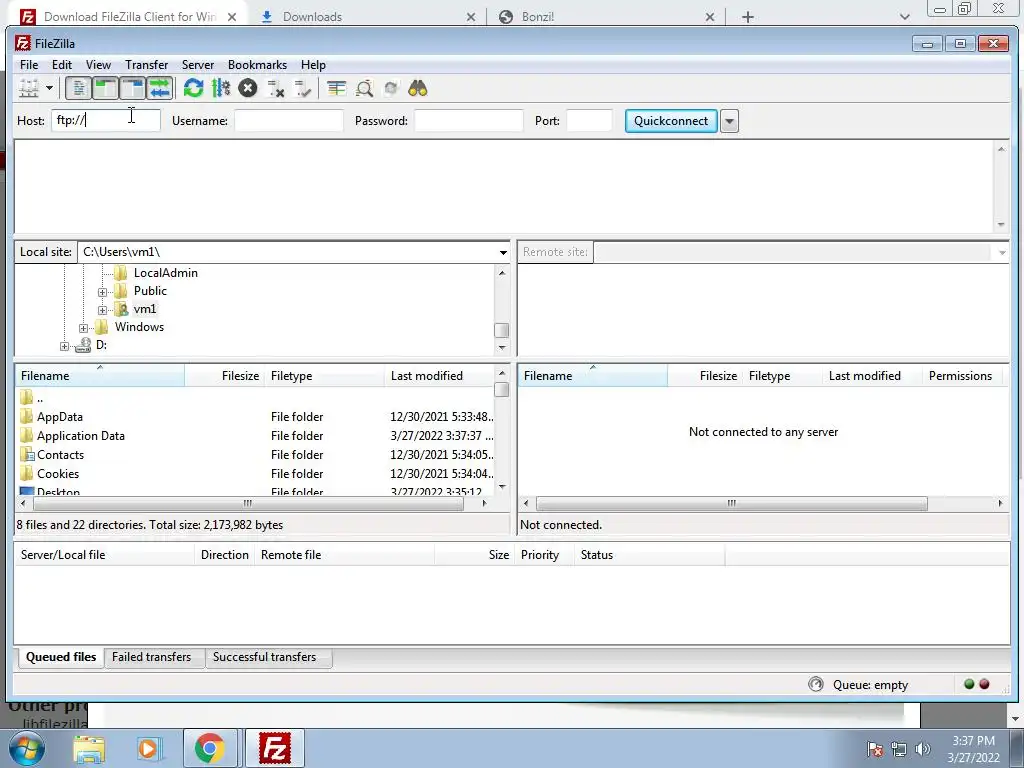This screenshot has width=1024, height=768.
Task: Select the Cookies folder row
Action: click(x=255, y=473)
